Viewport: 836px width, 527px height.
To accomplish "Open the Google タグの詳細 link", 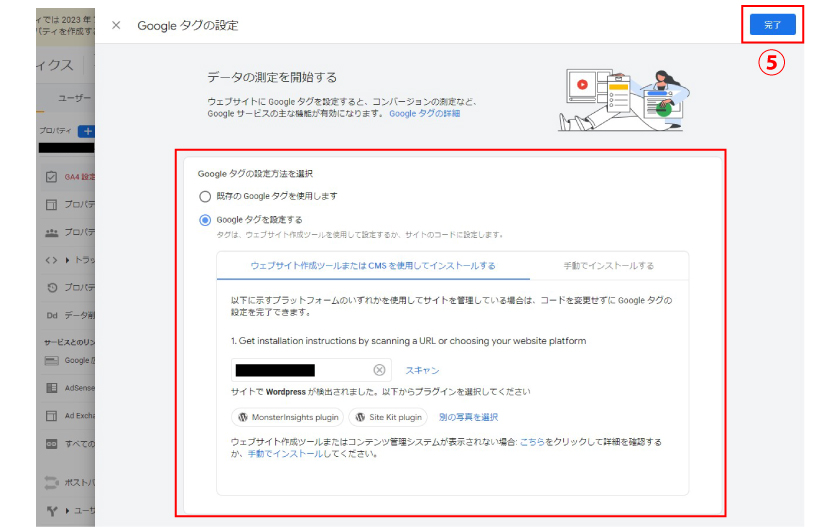I will pos(425,114).
